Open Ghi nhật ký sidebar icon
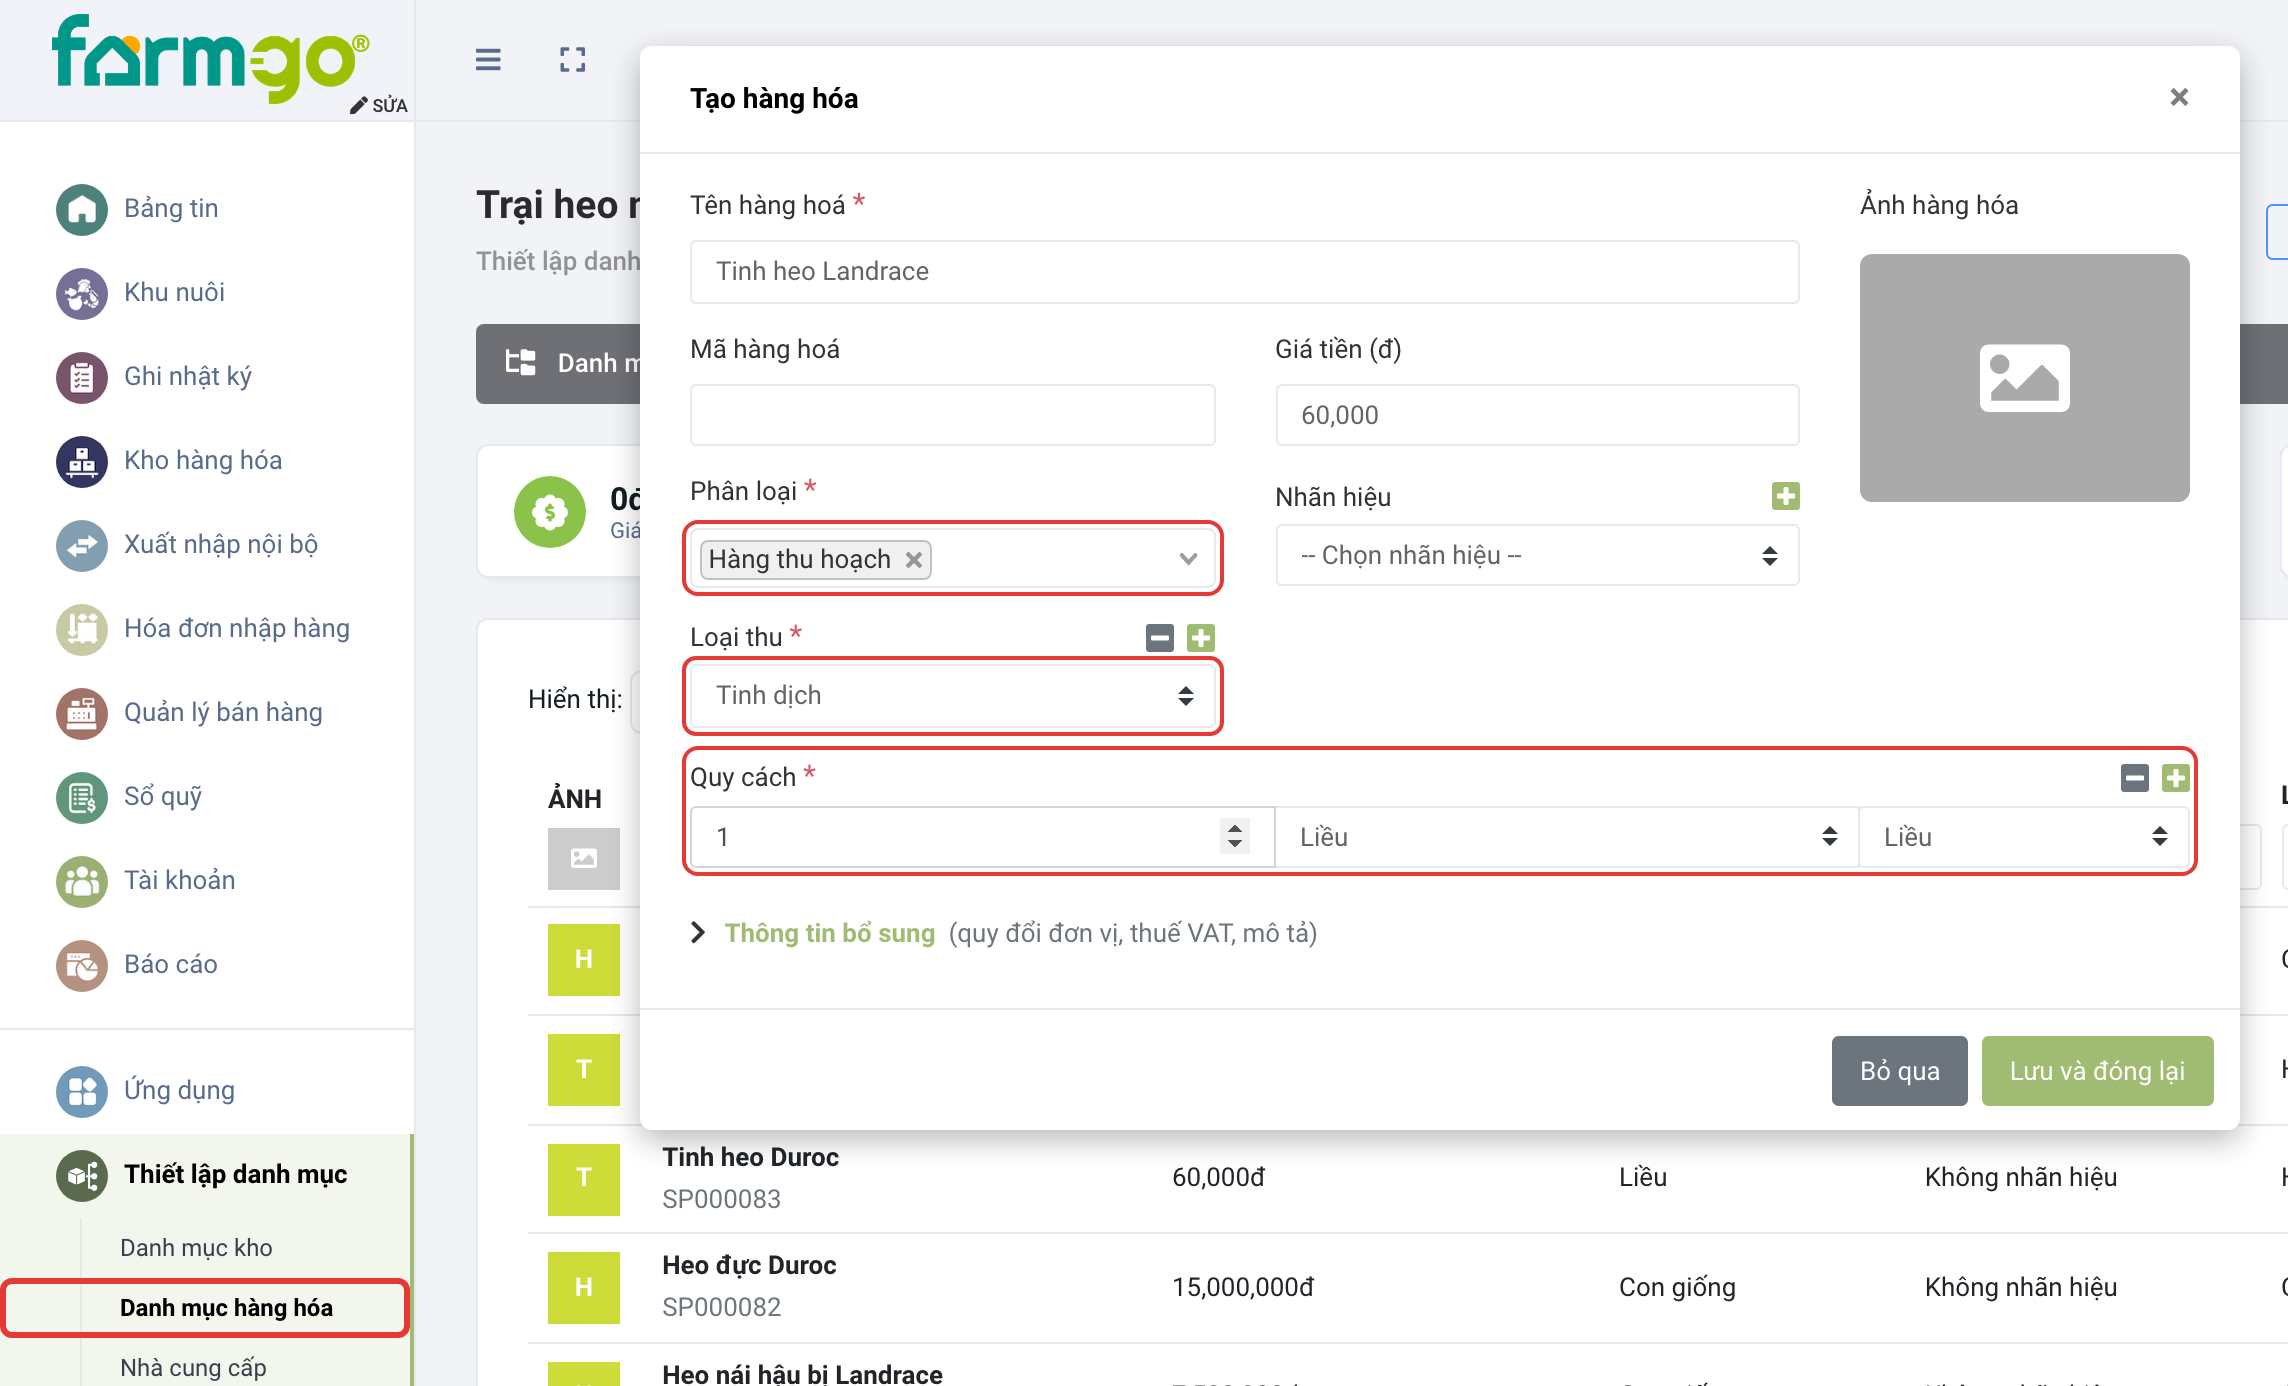 [x=82, y=377]
